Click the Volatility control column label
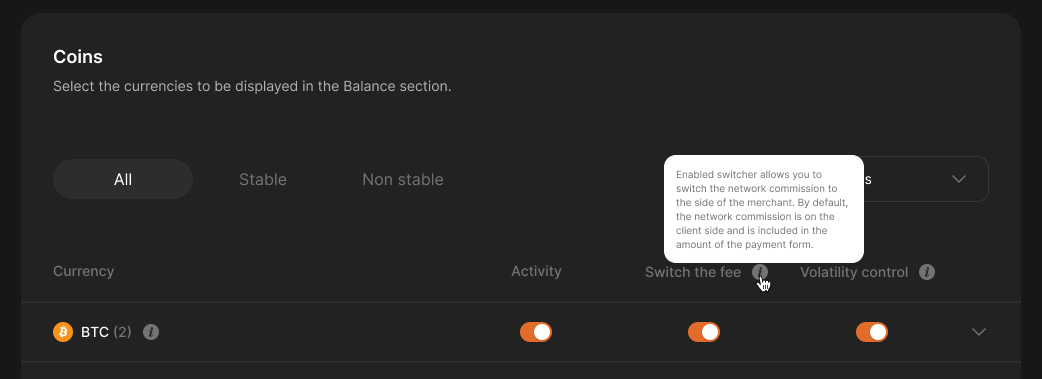 coord(854,272)
